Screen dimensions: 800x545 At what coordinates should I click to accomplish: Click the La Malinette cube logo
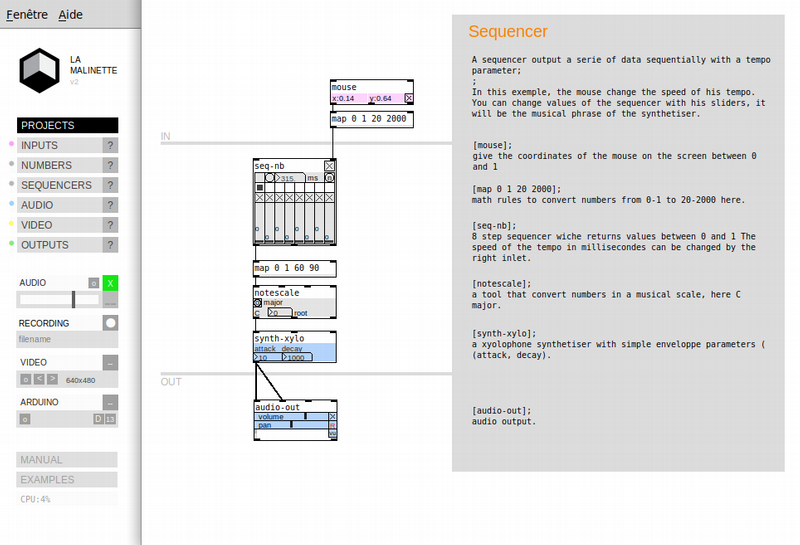[x=39, y=70]
